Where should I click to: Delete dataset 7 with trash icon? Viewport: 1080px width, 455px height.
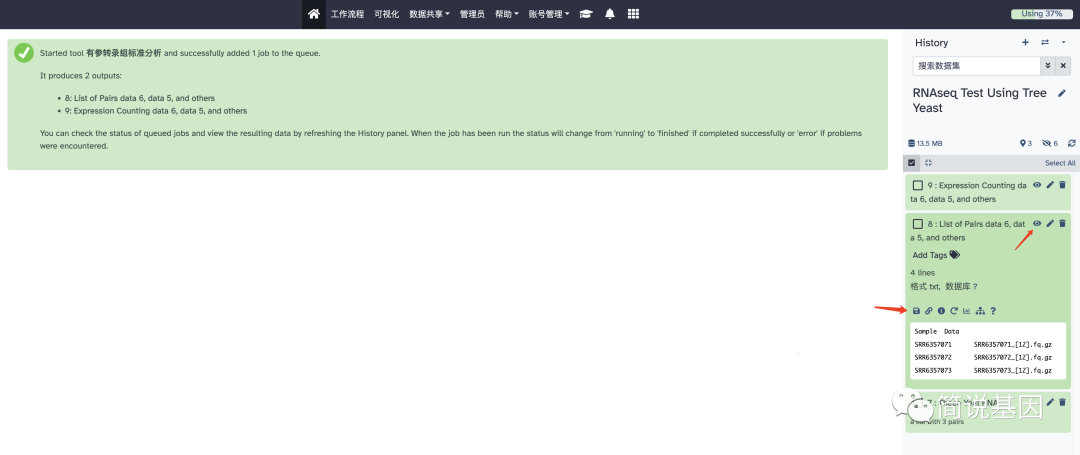(x=1062, y=402)
